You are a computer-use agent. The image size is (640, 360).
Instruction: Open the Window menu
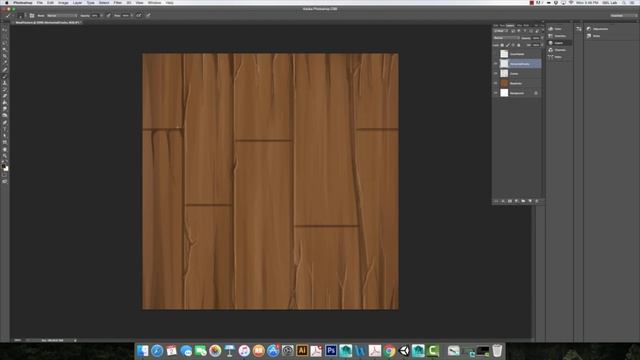pyautogui.click(x=154, y=2)
